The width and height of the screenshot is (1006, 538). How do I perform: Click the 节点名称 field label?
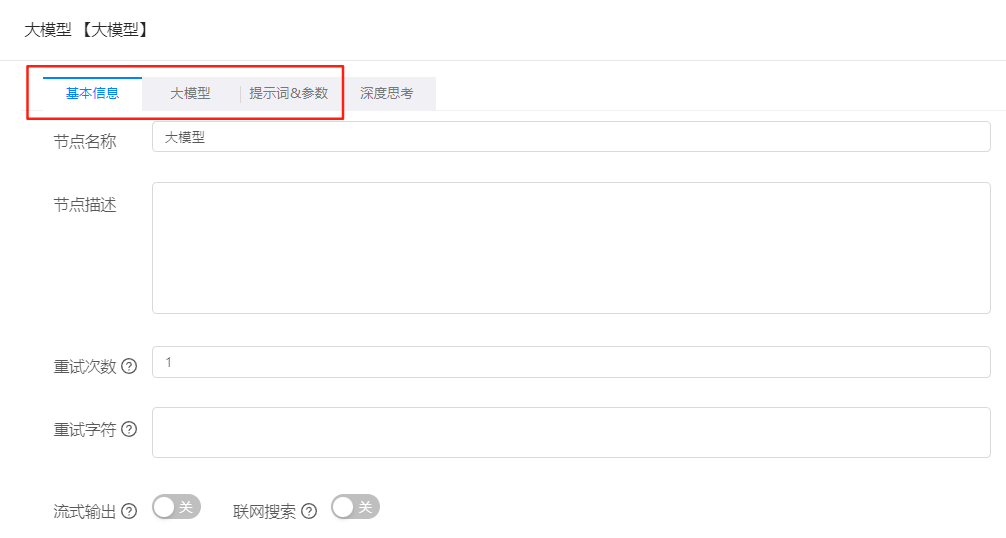[85, 141]
